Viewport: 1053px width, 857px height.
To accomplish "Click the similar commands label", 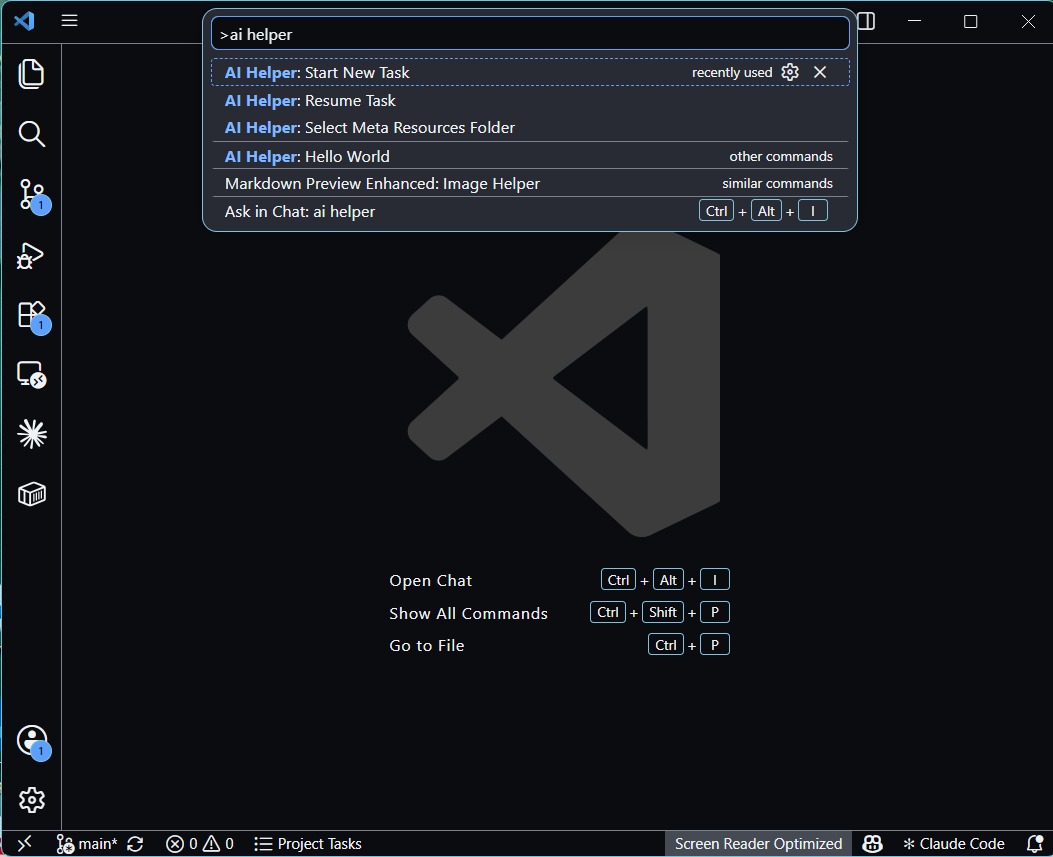I will pyautogui.click(x=777, y=183).
